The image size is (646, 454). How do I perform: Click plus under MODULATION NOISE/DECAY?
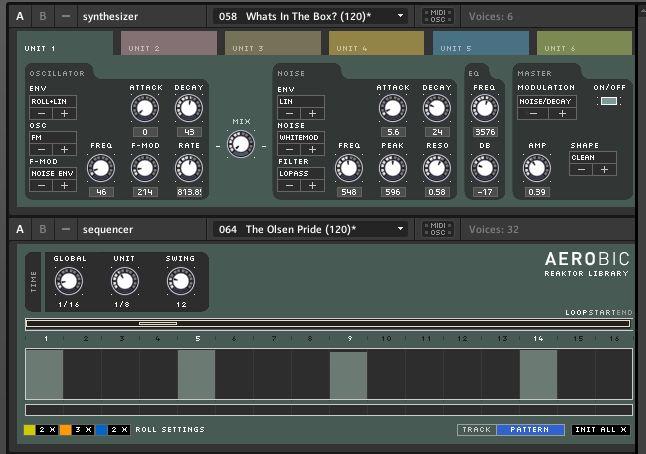pos(562,114)
